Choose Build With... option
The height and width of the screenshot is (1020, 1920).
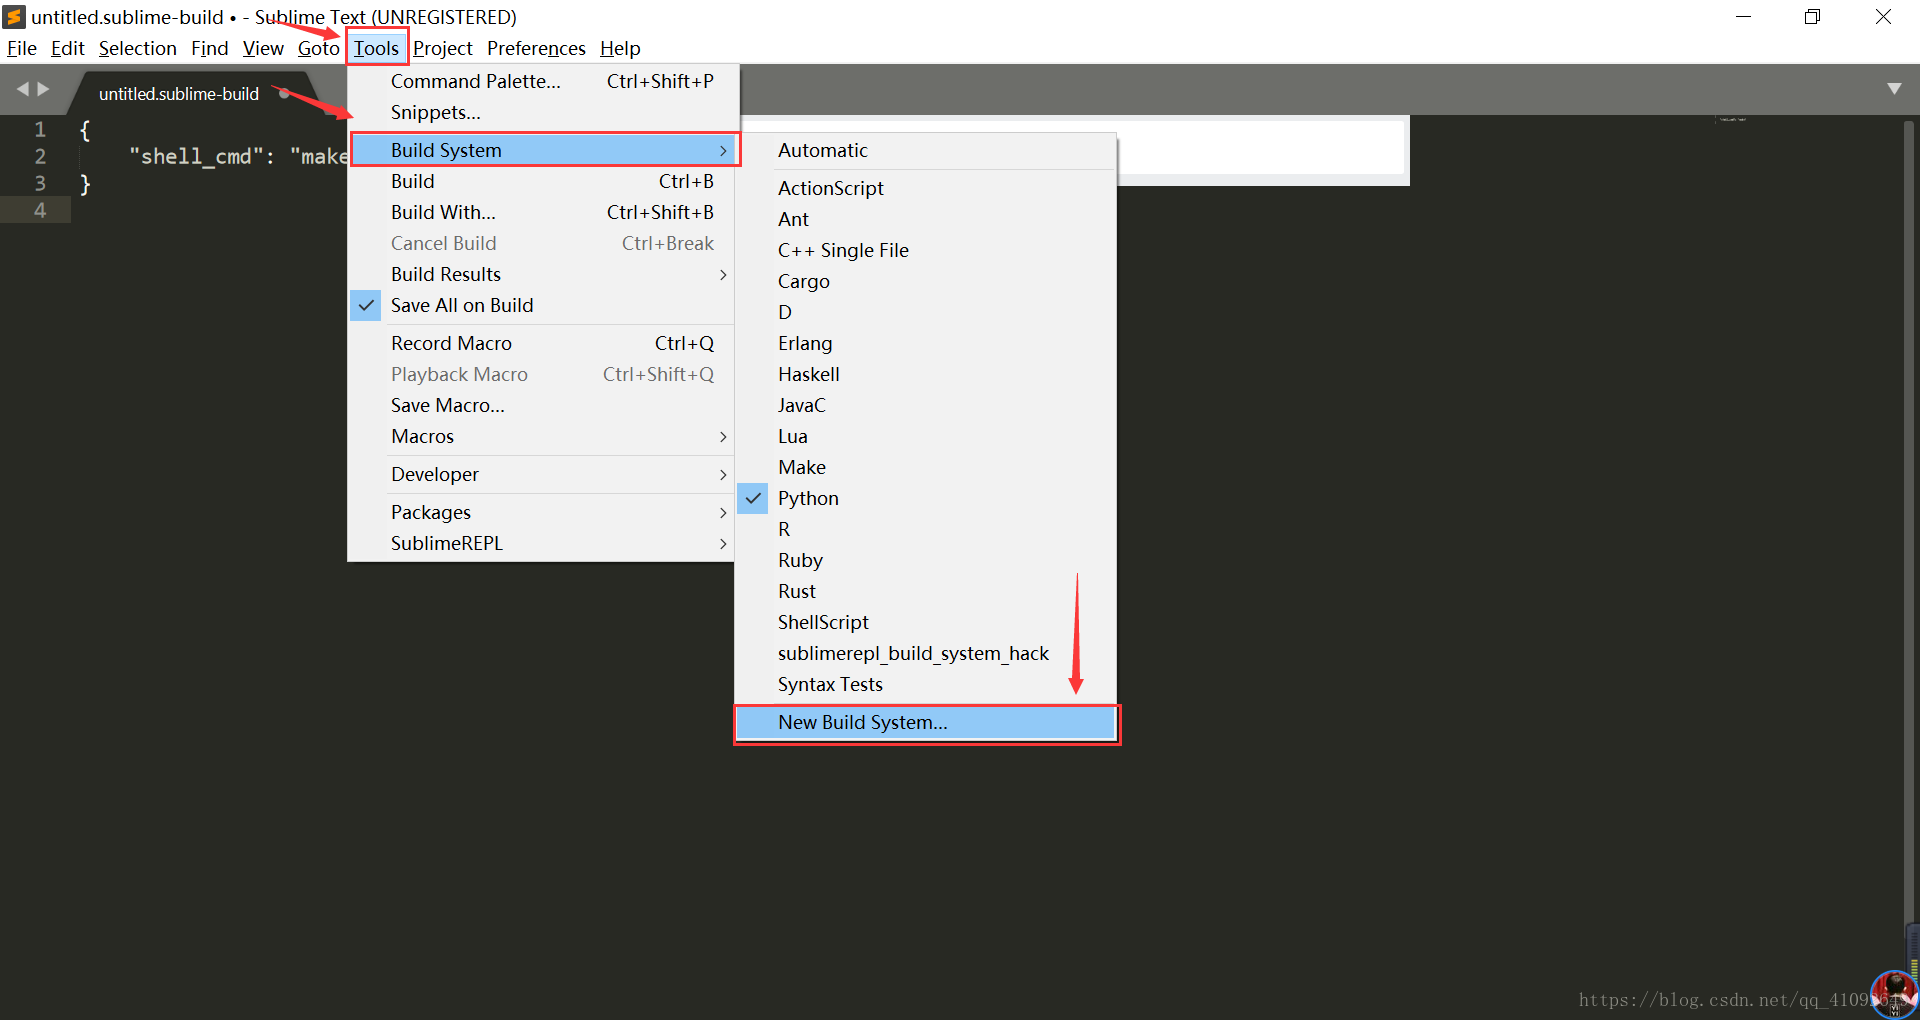click(x=543, y=212)
